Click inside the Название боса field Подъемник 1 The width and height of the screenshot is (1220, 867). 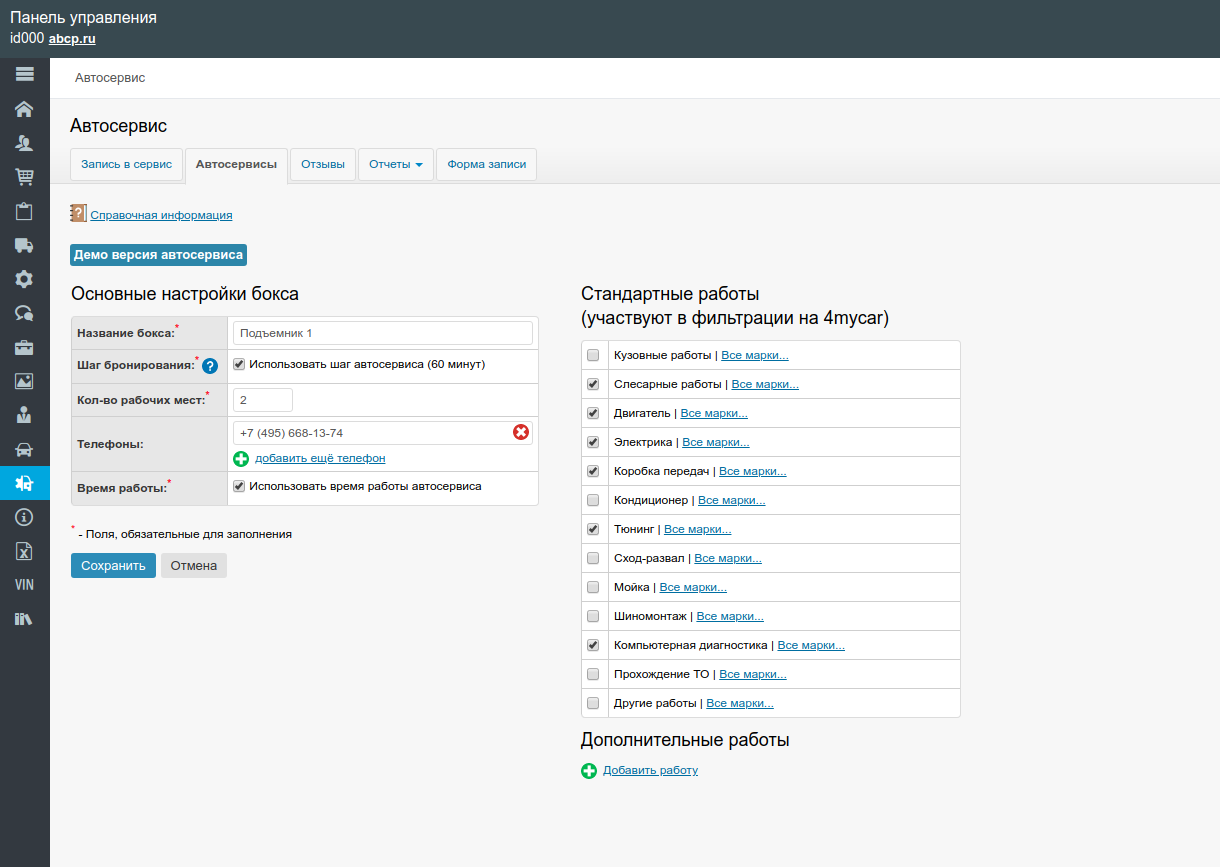[x=382, y=333]
